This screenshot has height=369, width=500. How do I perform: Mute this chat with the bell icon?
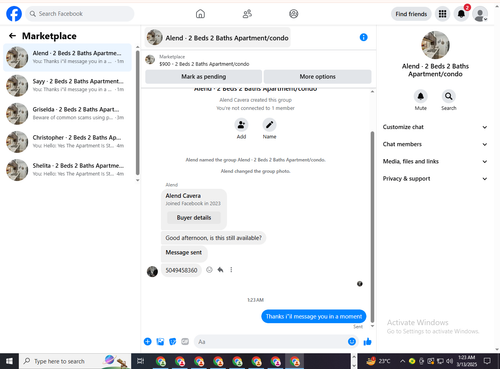pos(421,96)
